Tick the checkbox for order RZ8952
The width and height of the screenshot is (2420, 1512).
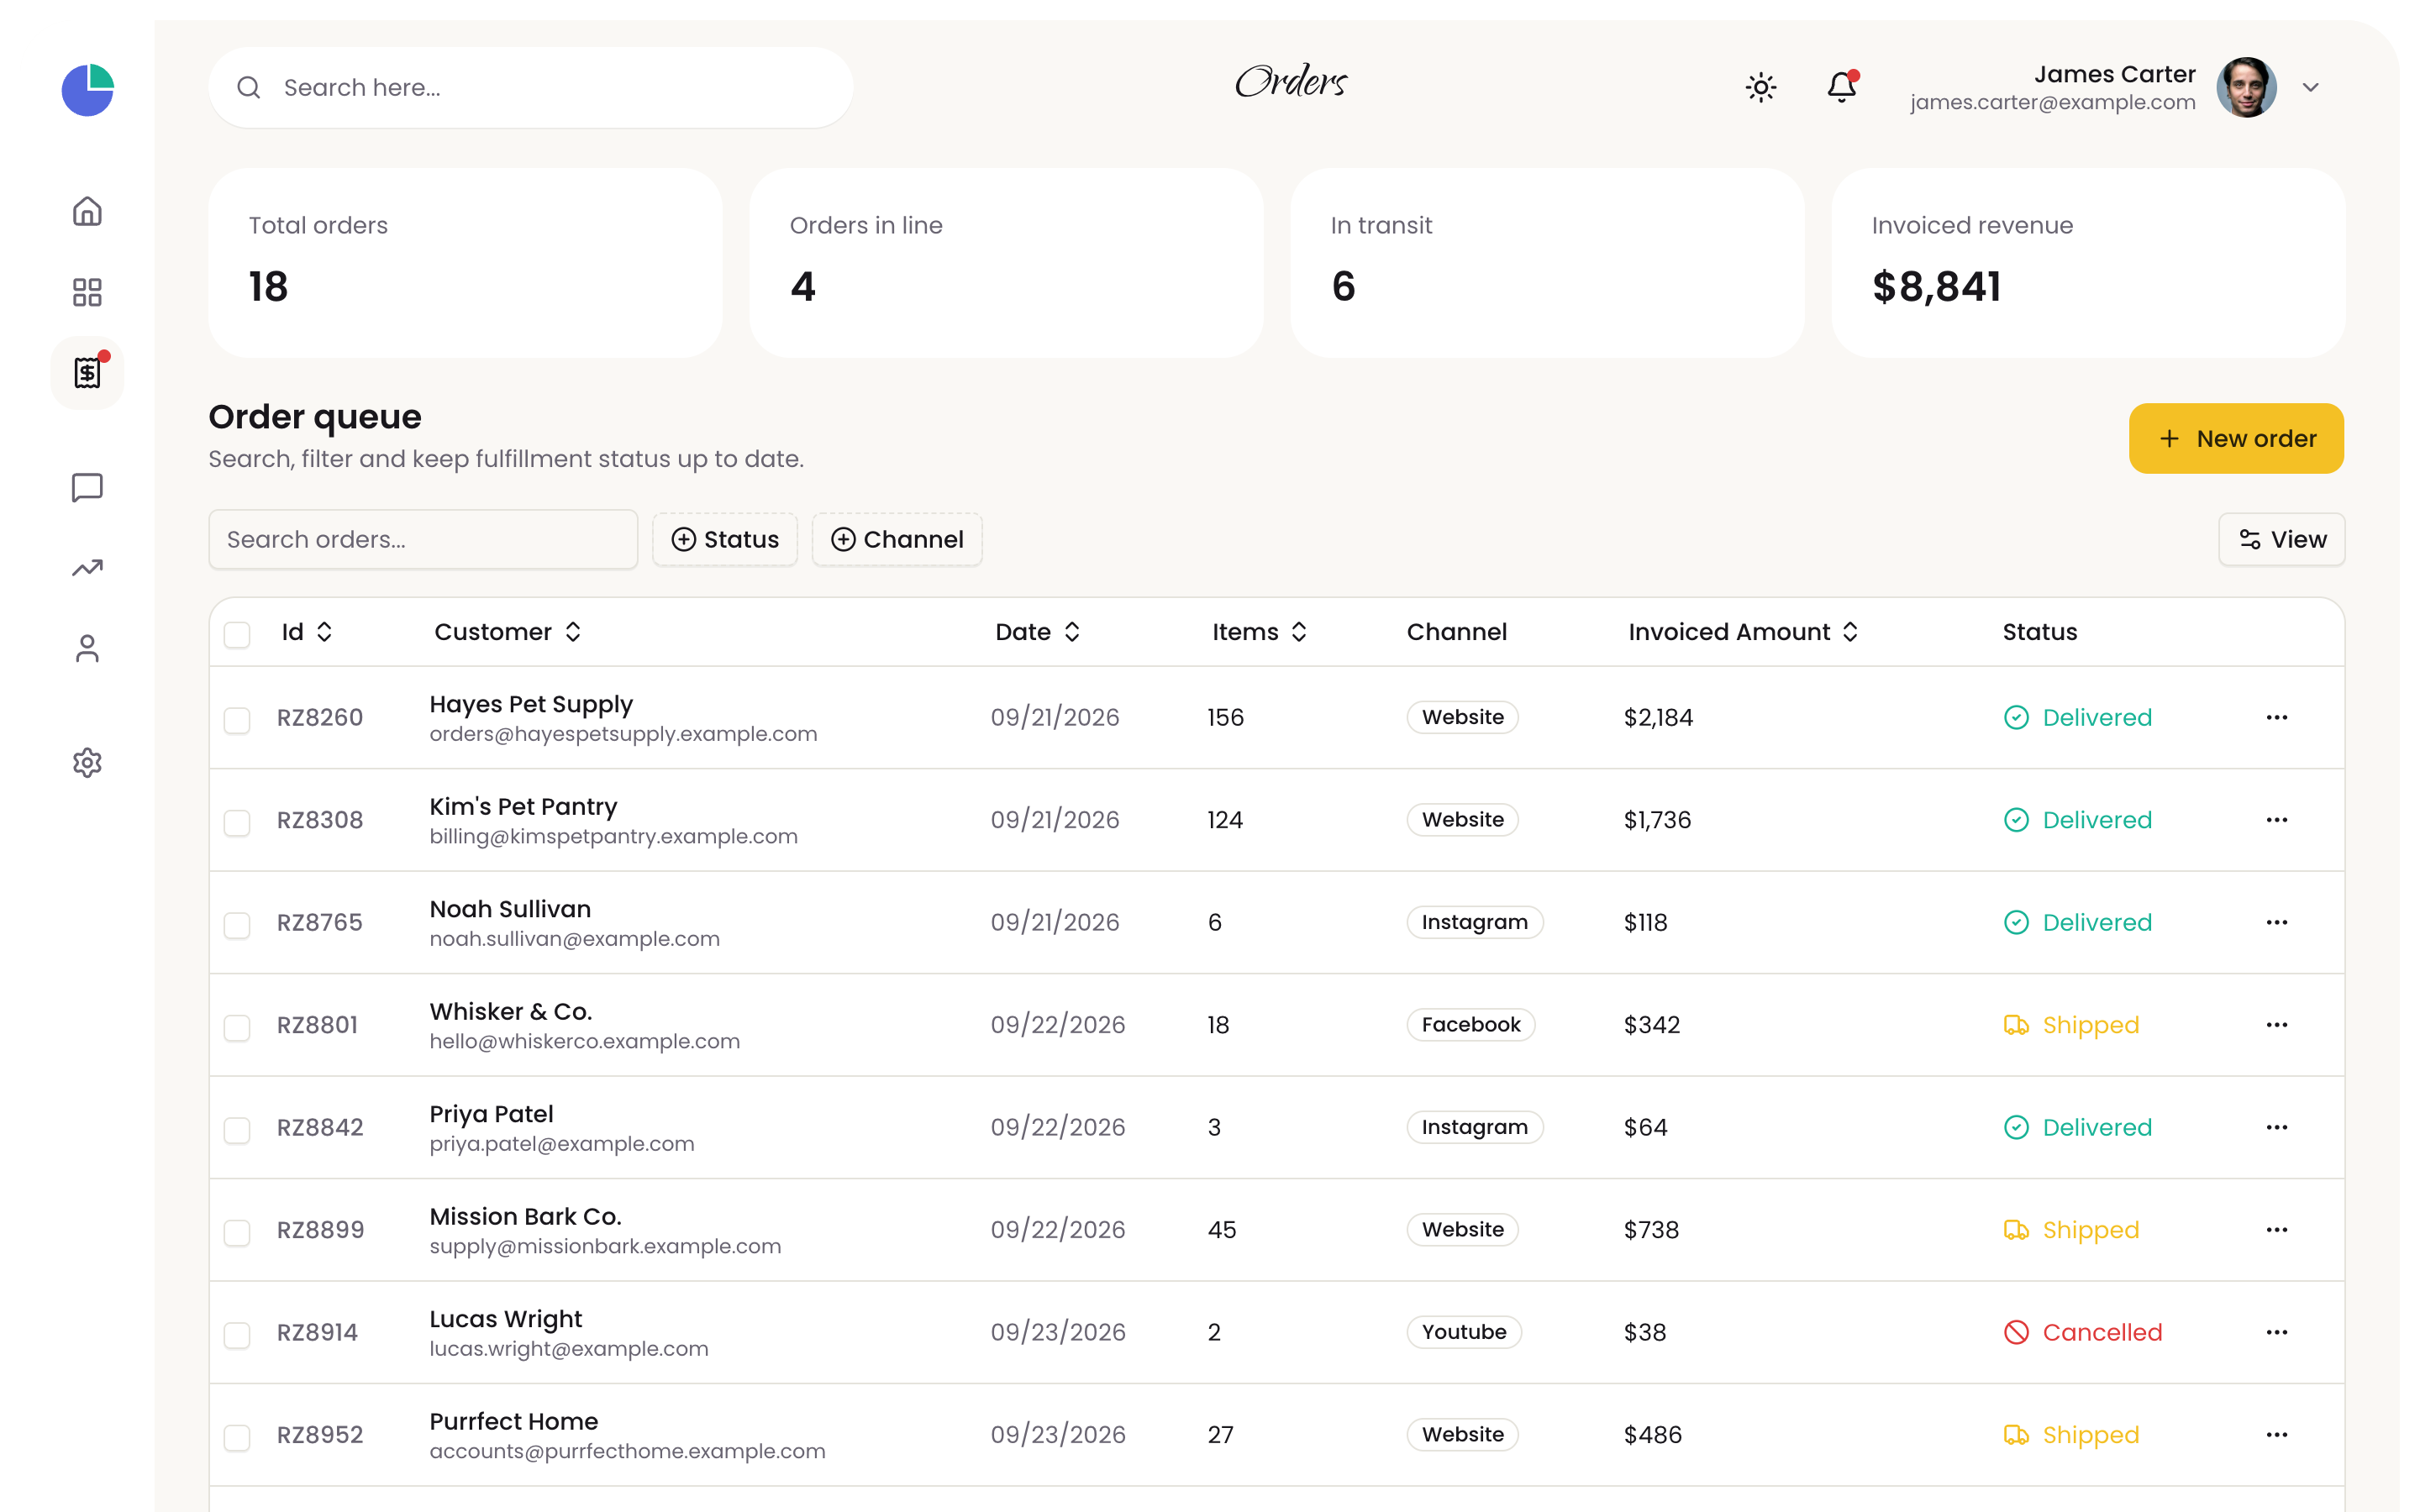tap(237, 1437)
